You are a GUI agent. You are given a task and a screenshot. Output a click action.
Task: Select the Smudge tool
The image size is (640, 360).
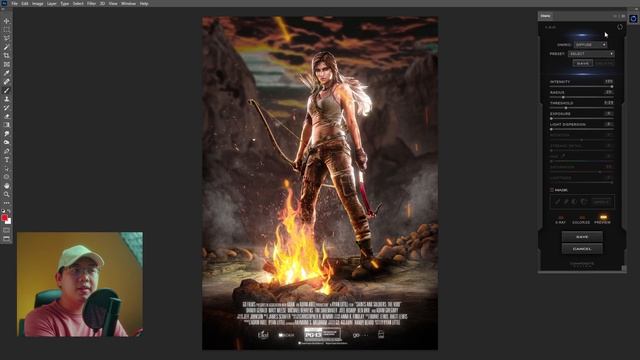pyautogui.click(x=7, y=134)
